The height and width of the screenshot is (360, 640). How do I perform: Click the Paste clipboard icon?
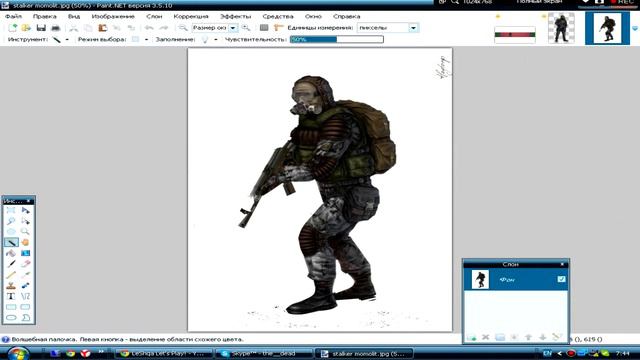(102, 28)
